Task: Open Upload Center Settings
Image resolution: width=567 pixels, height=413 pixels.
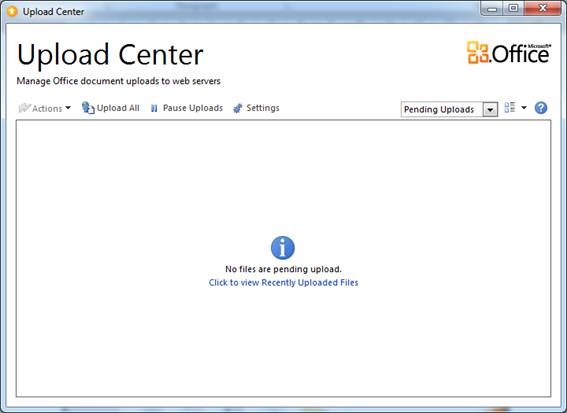Action: pos(256,108)
